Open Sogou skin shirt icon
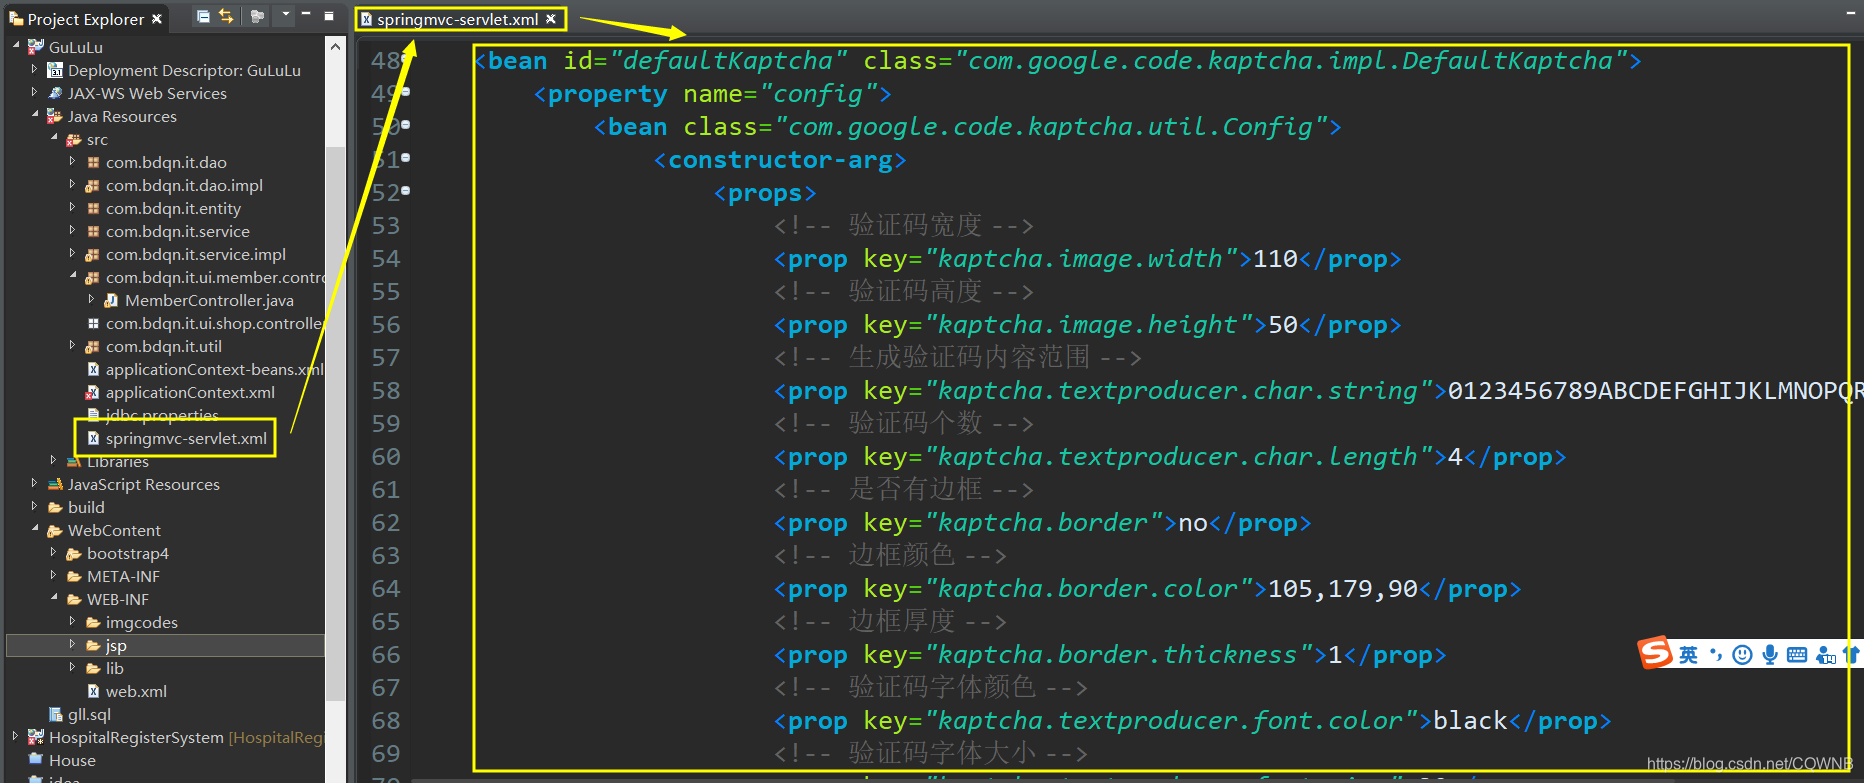 pyautogui.click(x=1851, y=655)
